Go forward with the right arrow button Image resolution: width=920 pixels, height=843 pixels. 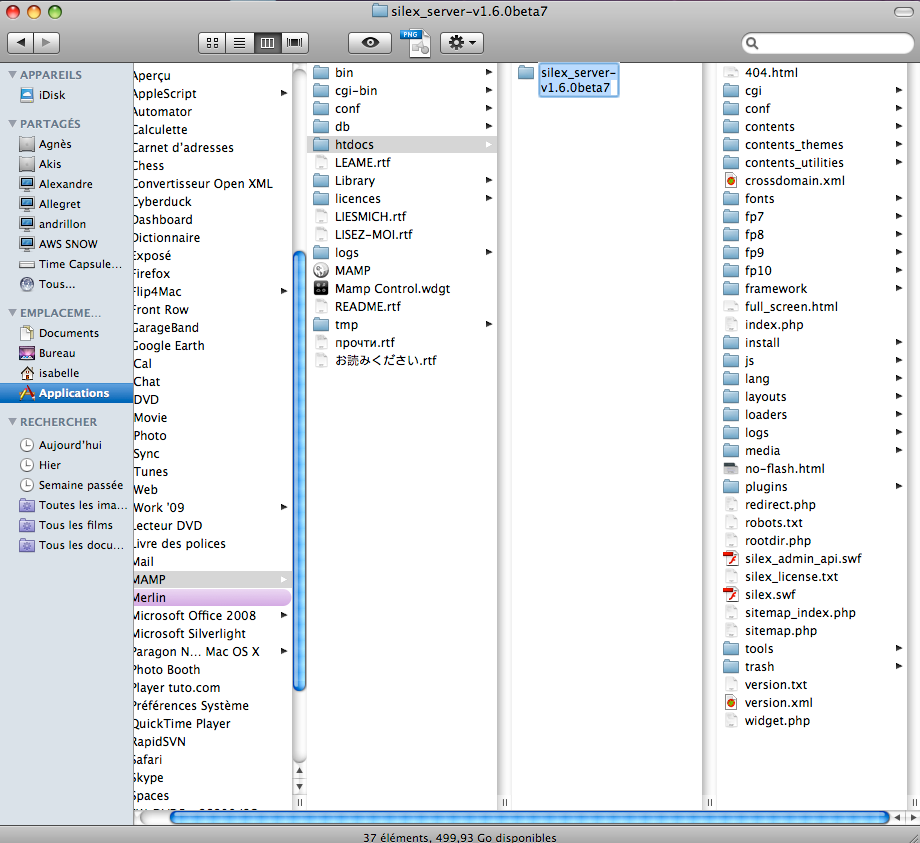46,42
